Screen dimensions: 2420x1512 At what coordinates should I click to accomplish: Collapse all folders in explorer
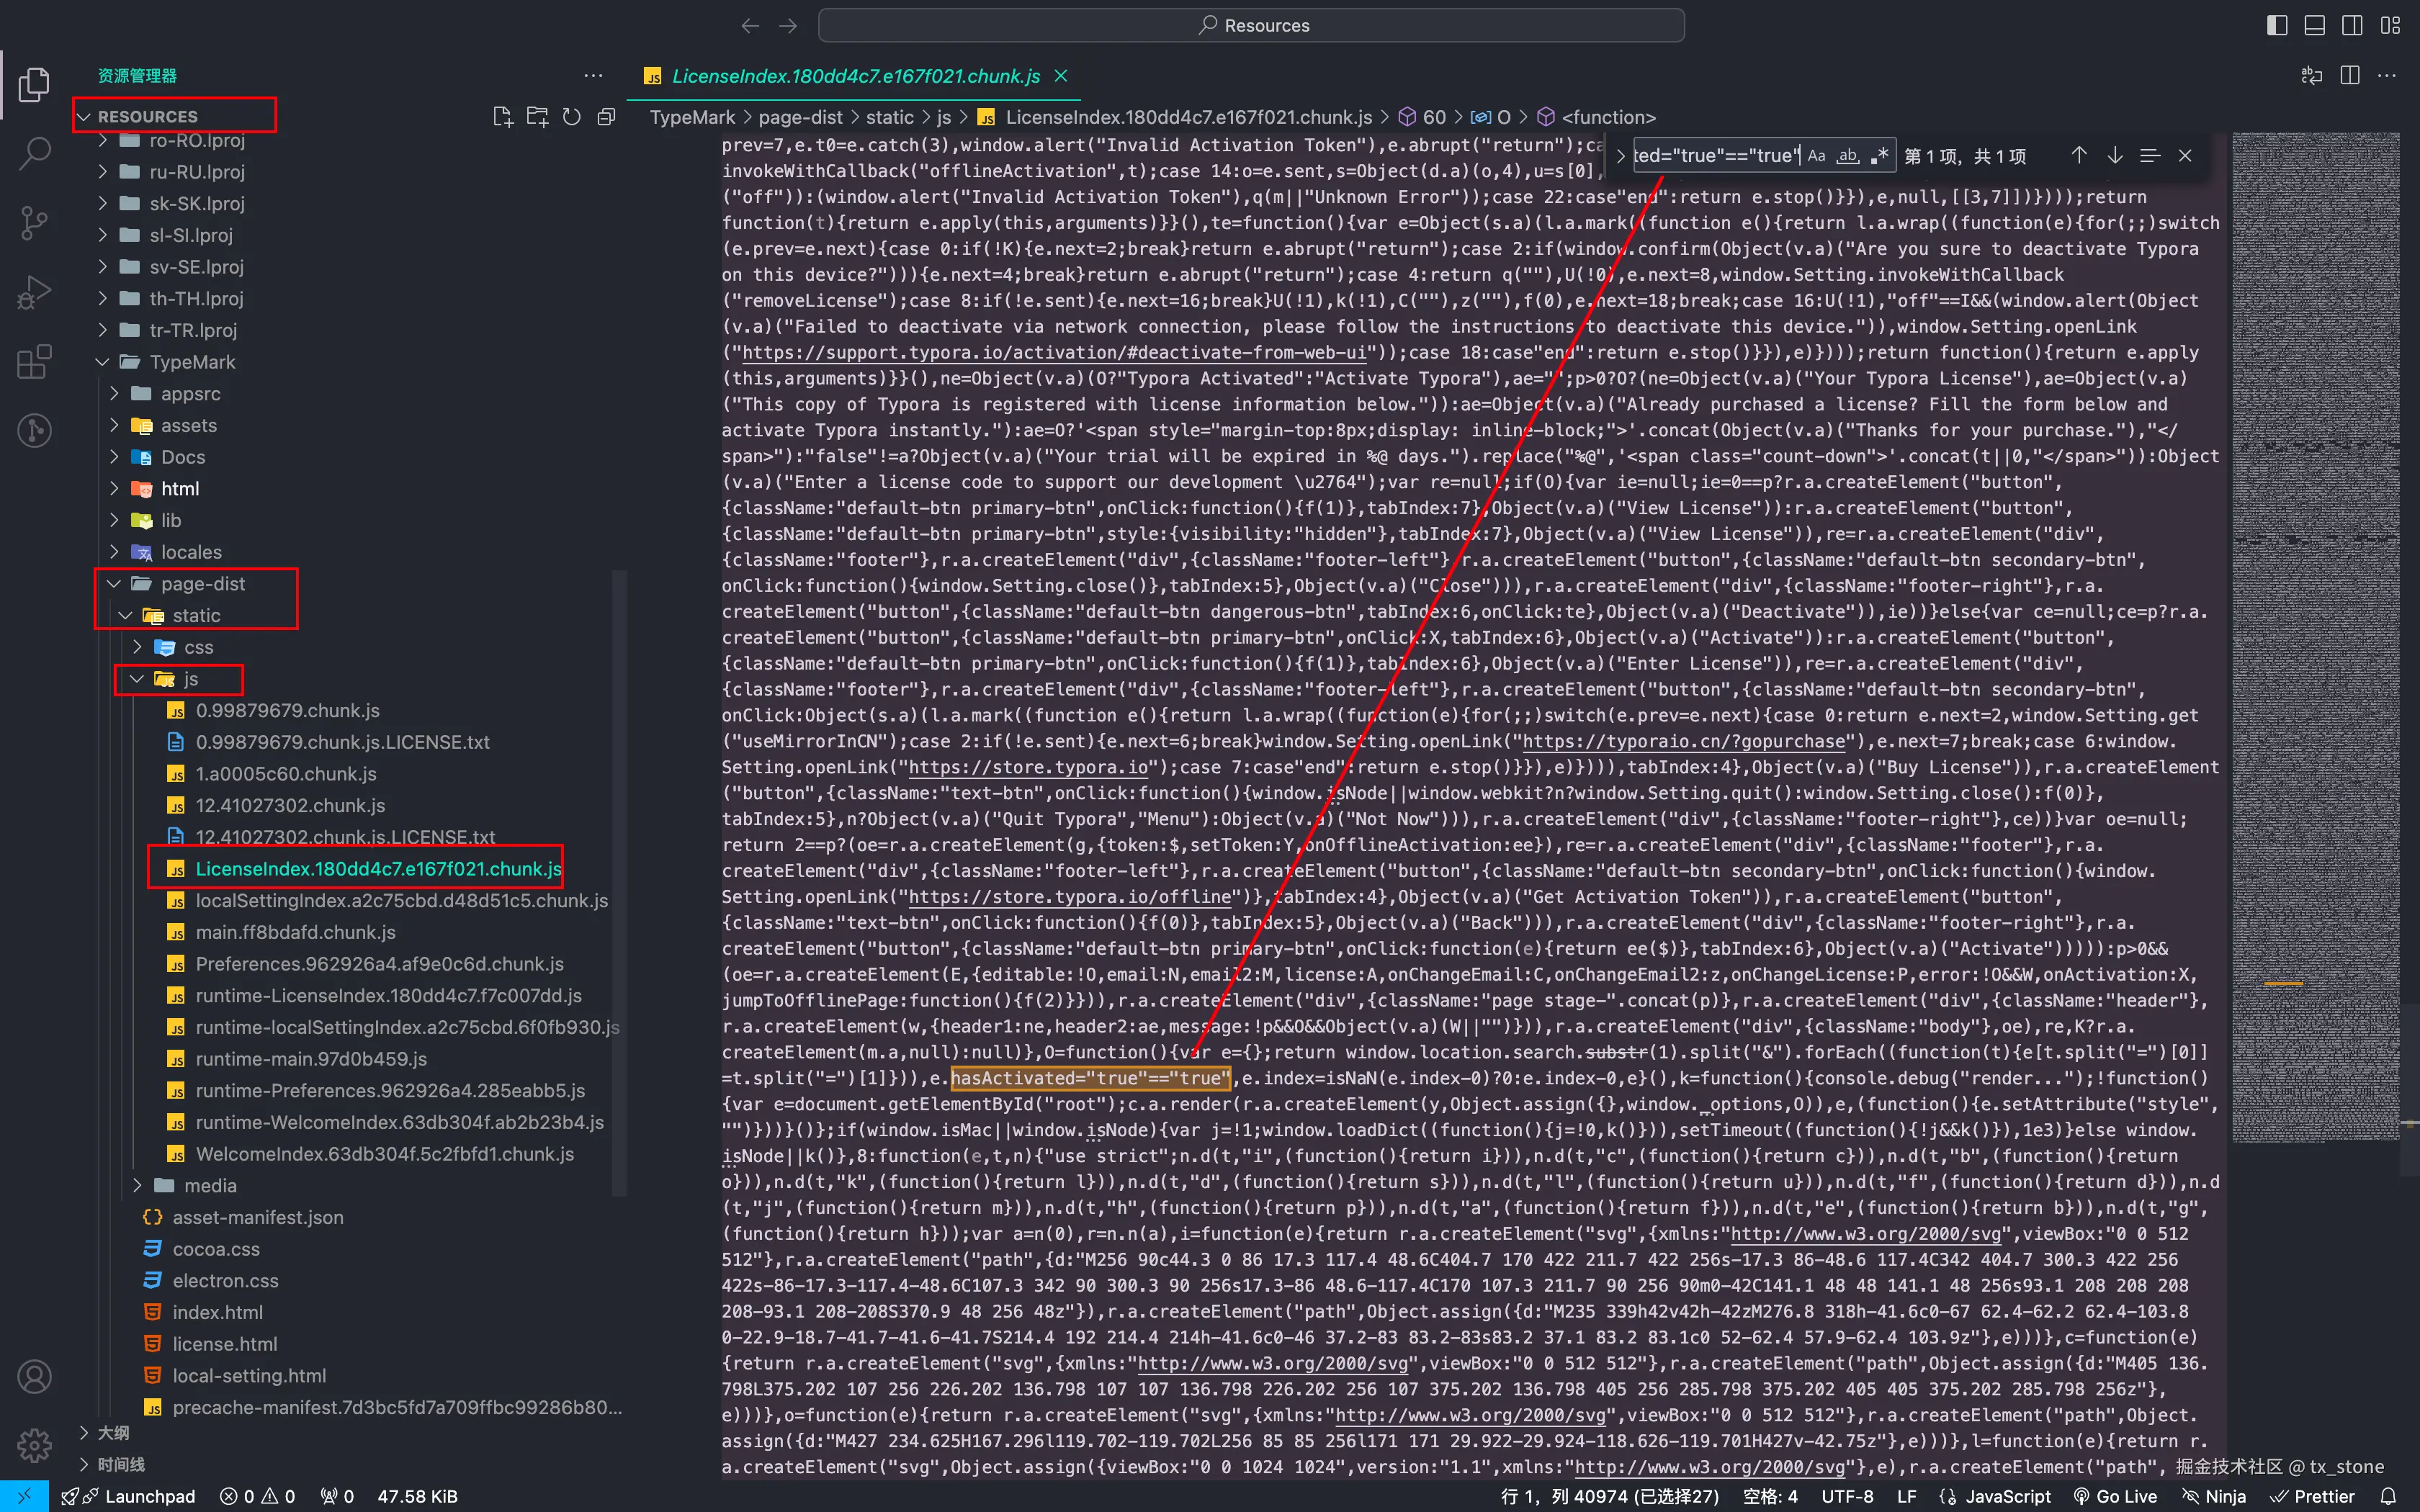606,117
